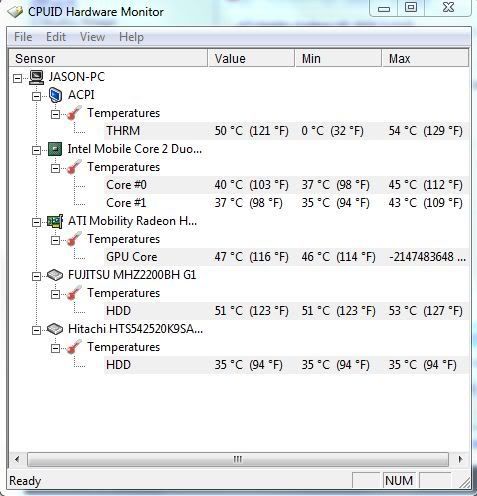Click the Value column header

[x=251, y=58]
